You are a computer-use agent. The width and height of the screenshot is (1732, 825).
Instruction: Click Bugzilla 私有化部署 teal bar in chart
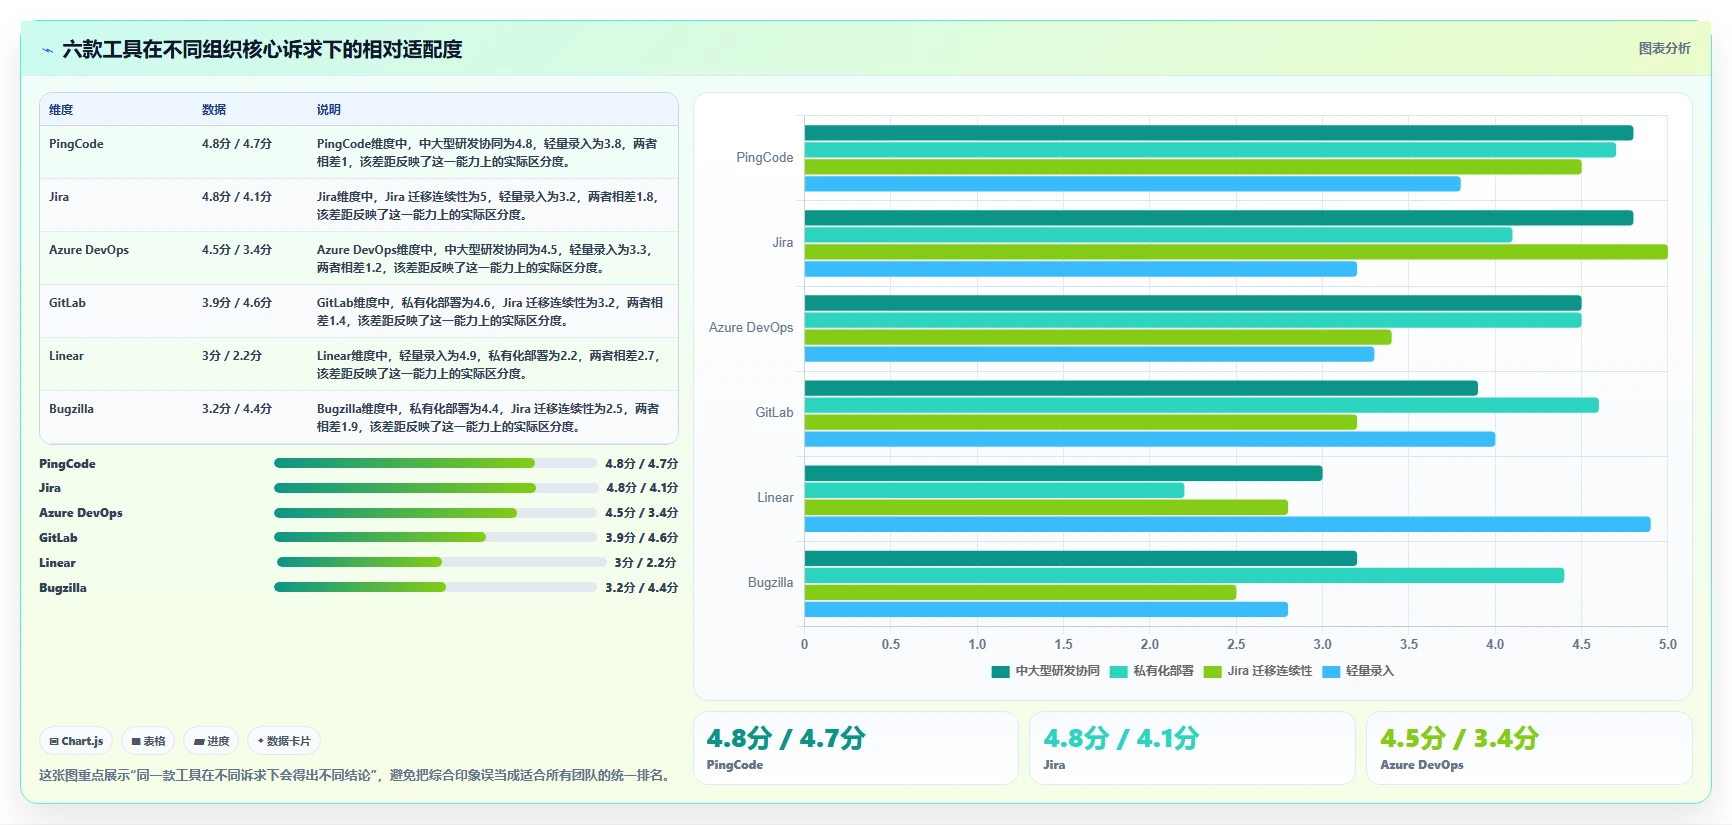1184,575
